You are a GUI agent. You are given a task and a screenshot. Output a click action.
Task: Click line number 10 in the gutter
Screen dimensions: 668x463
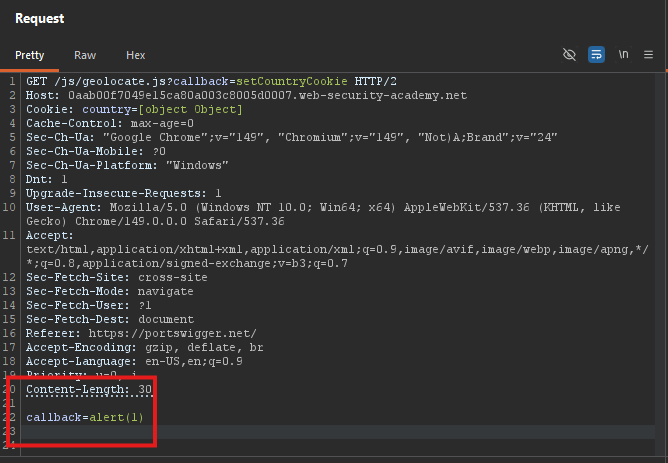click(x=9, y=207)
